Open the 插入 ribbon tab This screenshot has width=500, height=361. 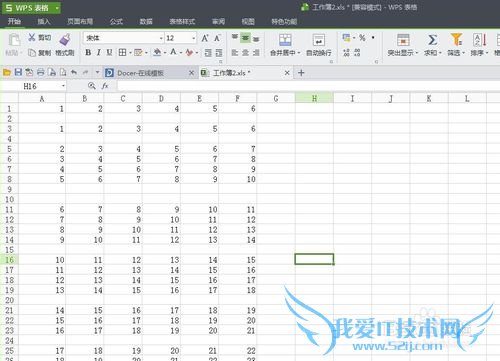[x=44, y=21]
